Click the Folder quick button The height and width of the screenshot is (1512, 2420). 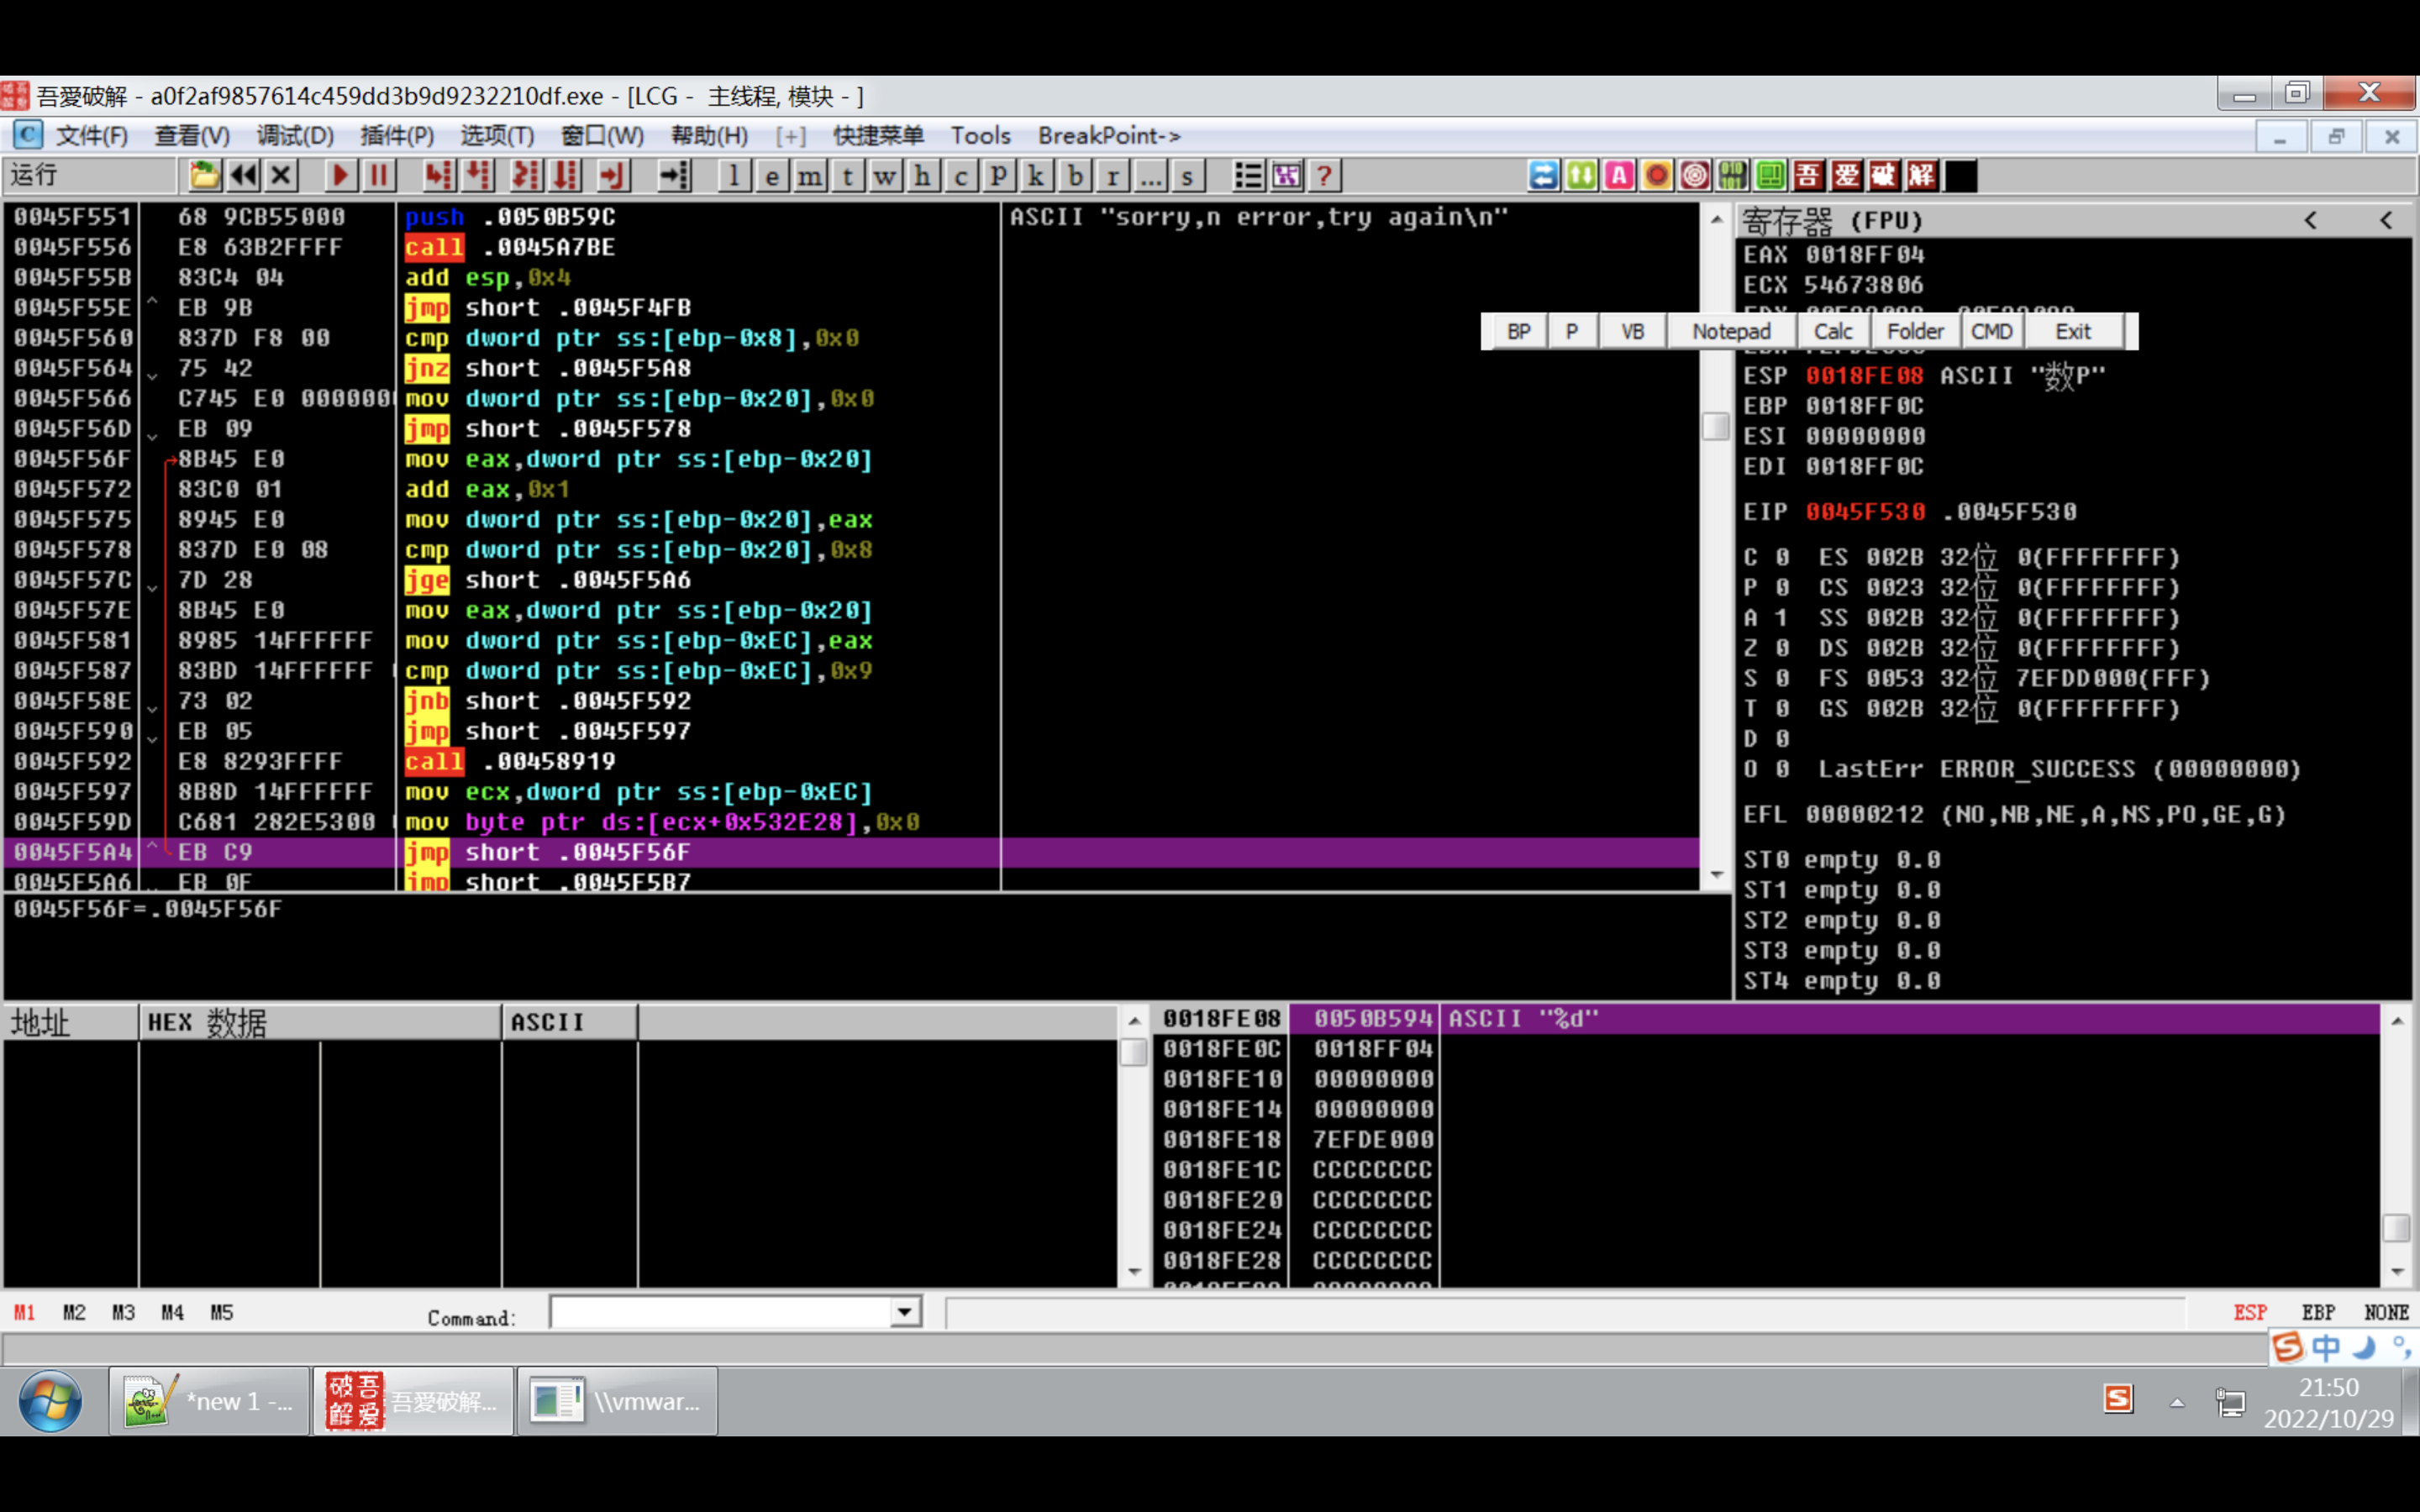pyautogui.click(x=1915, y=331)
